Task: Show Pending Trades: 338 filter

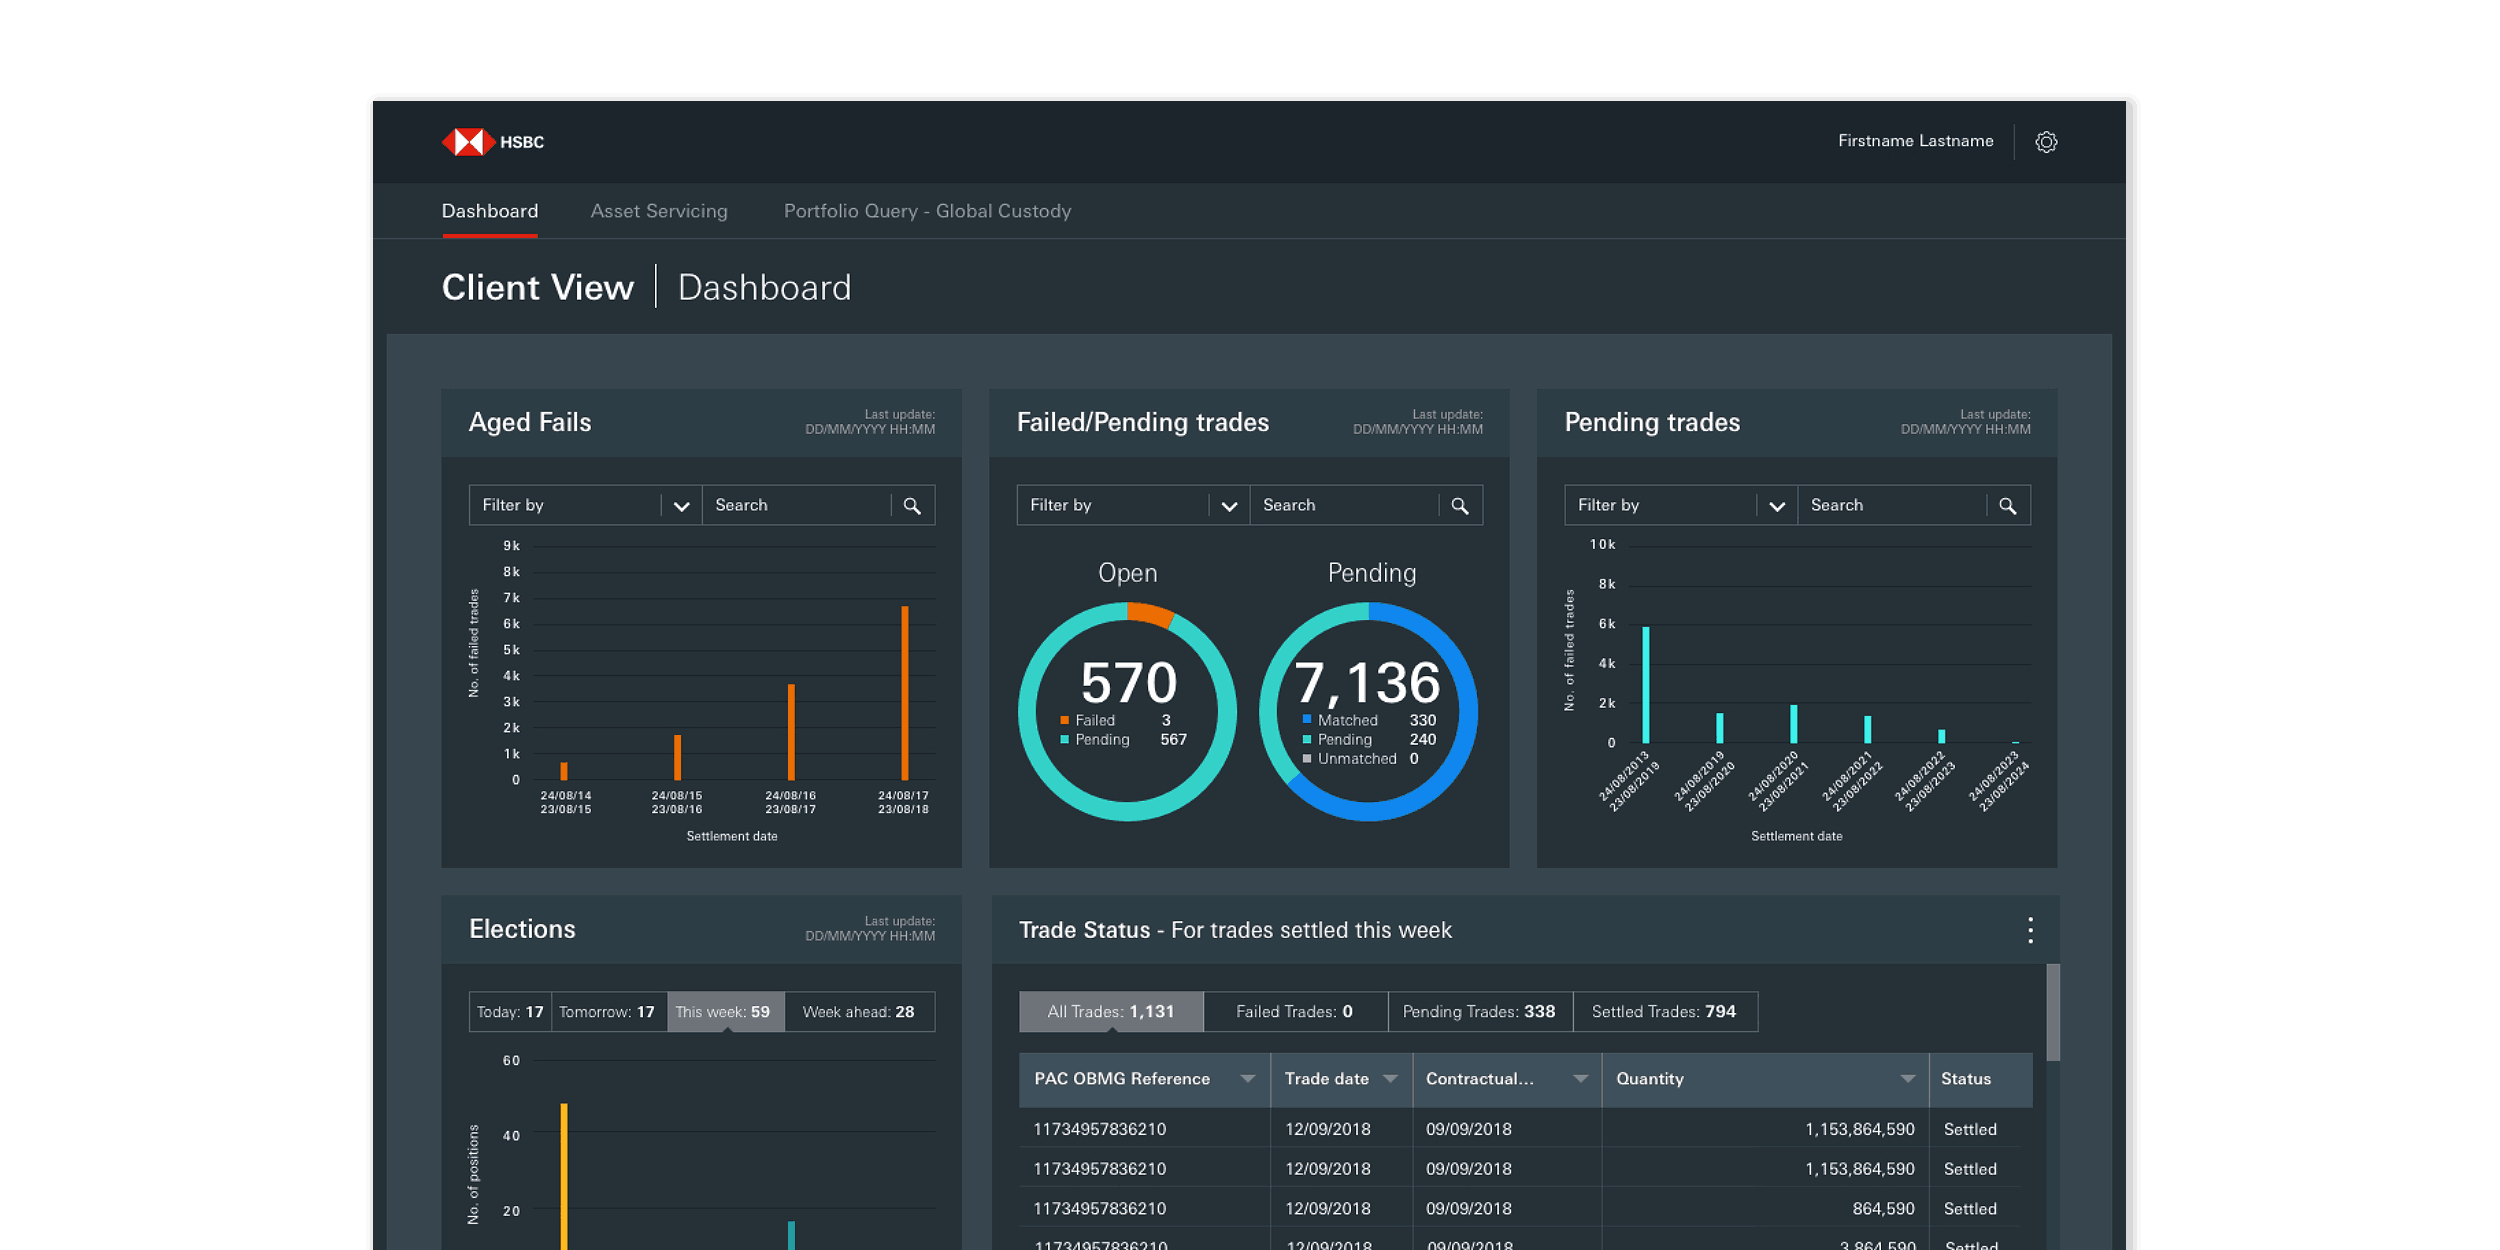Action: tap(1479, 1012)
